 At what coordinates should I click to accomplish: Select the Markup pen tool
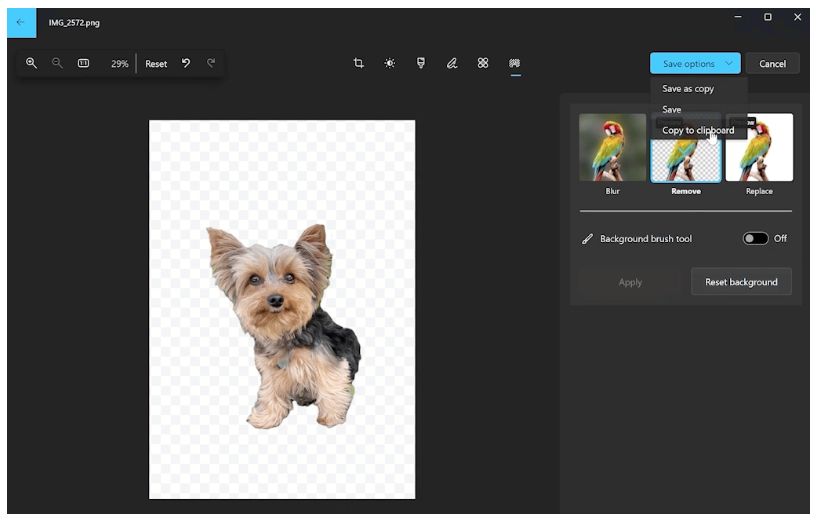tap(452, 63)
